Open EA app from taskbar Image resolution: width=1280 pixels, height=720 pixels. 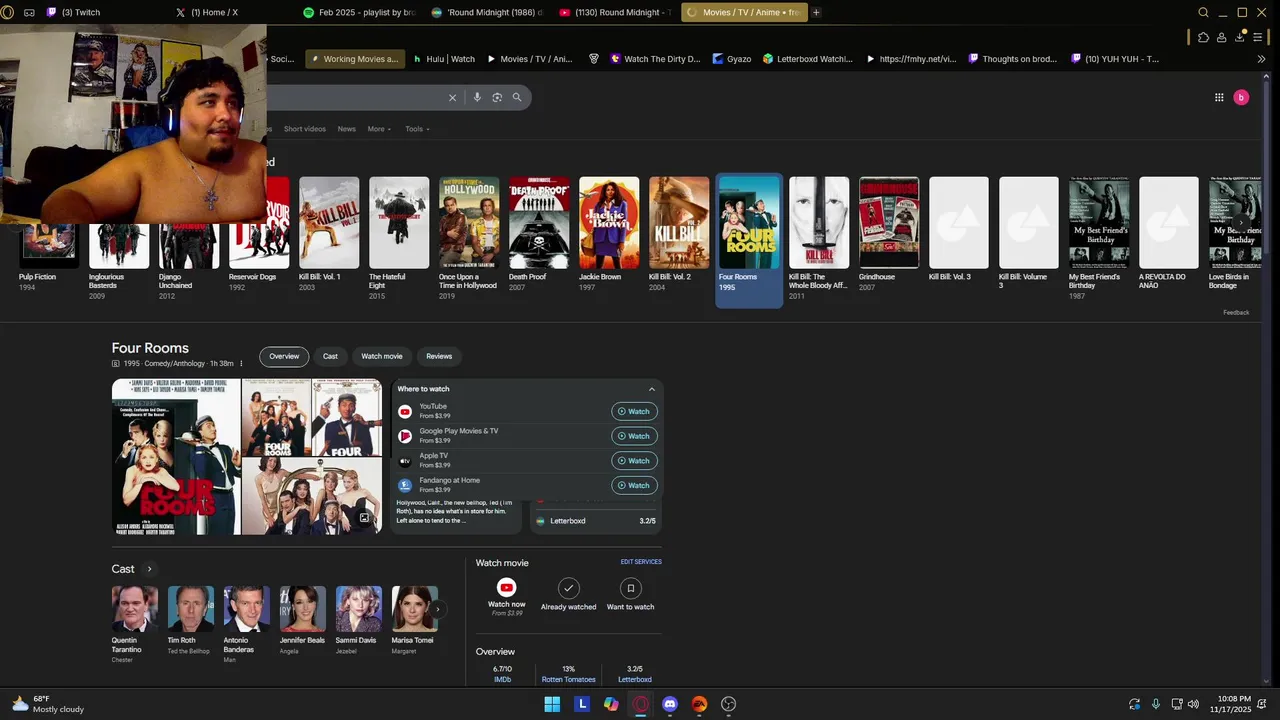click(x=699, y=704)
